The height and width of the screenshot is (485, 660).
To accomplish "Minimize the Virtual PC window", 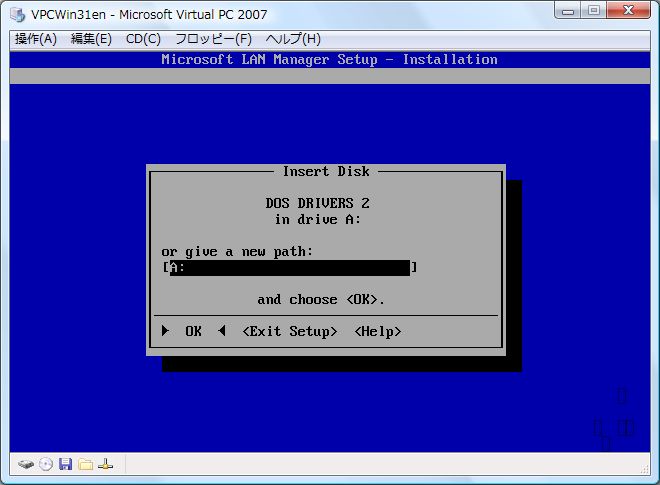I will tap(568, 11).
